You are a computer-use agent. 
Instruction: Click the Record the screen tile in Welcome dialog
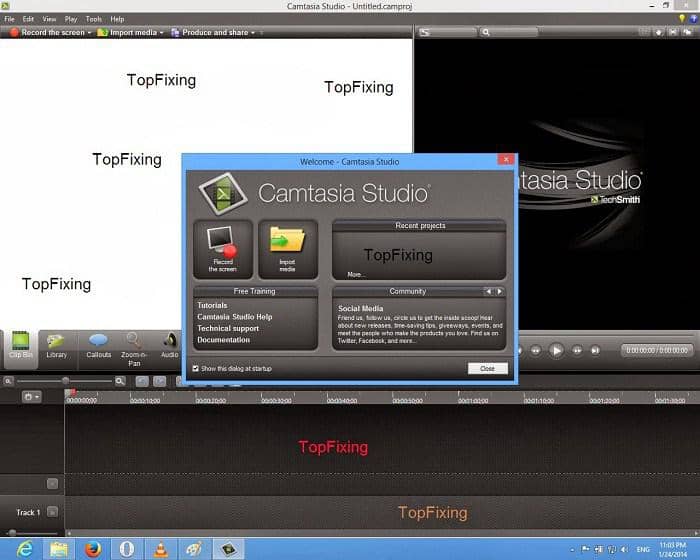(222, 249)
